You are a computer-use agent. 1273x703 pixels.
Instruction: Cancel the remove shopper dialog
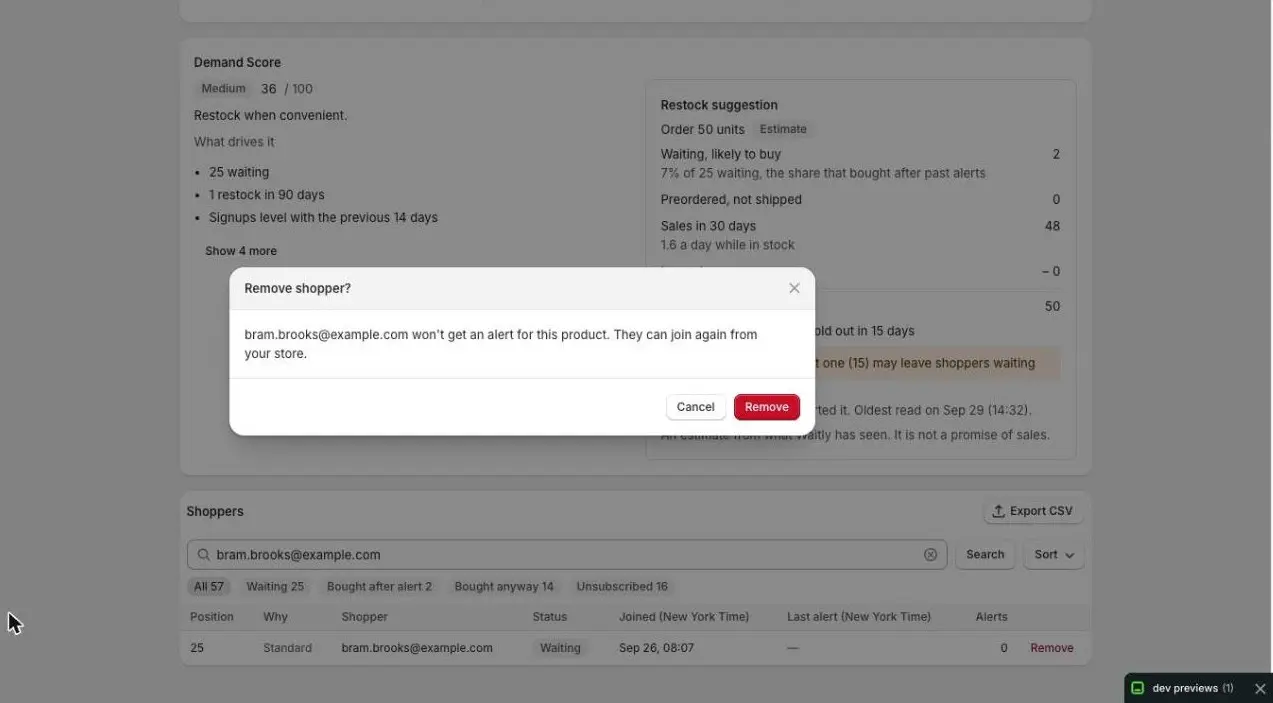[695, 407]
